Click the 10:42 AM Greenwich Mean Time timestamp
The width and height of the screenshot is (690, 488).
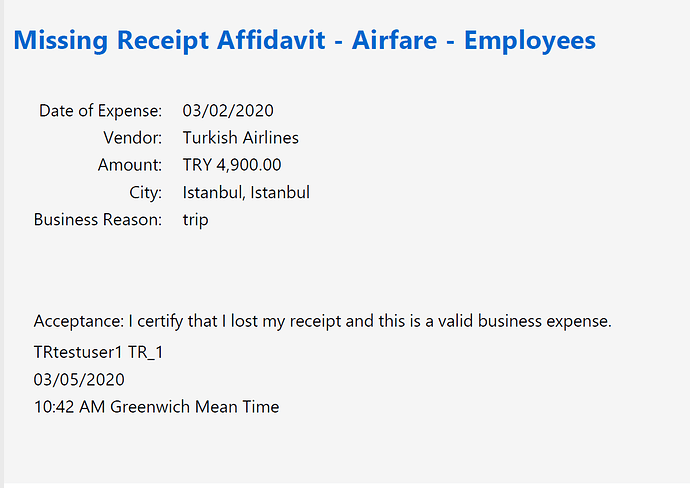pyautogui.click(x=157, y=407)
